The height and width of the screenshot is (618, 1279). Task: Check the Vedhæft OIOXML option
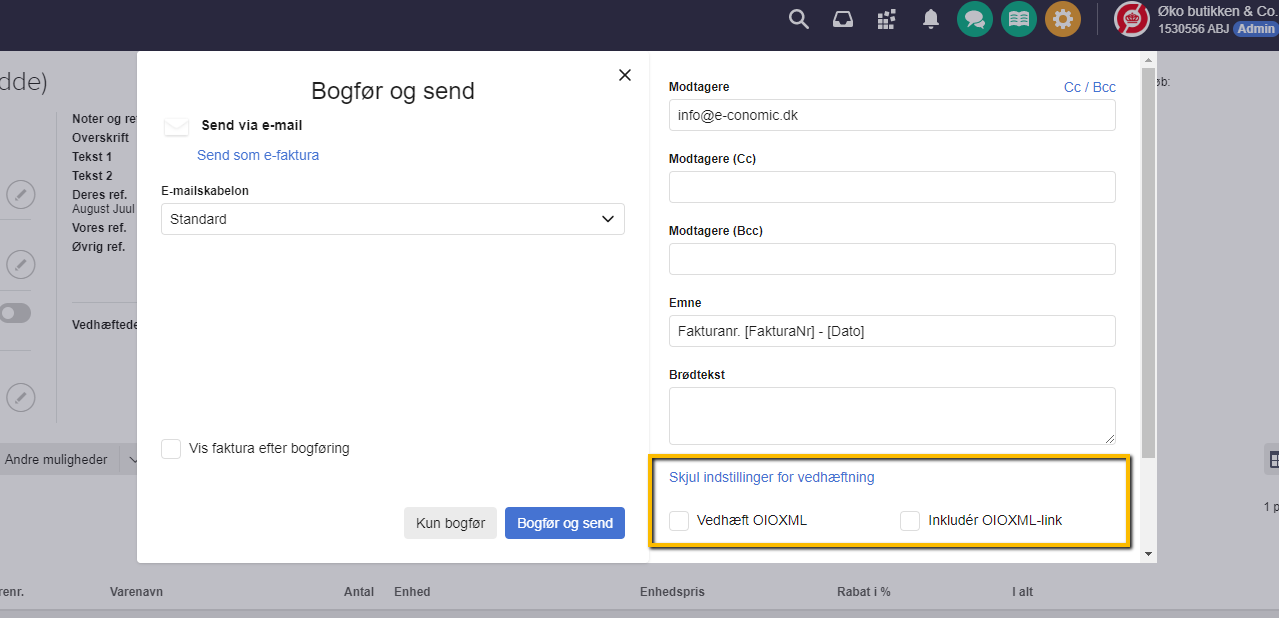coord(679,521)
